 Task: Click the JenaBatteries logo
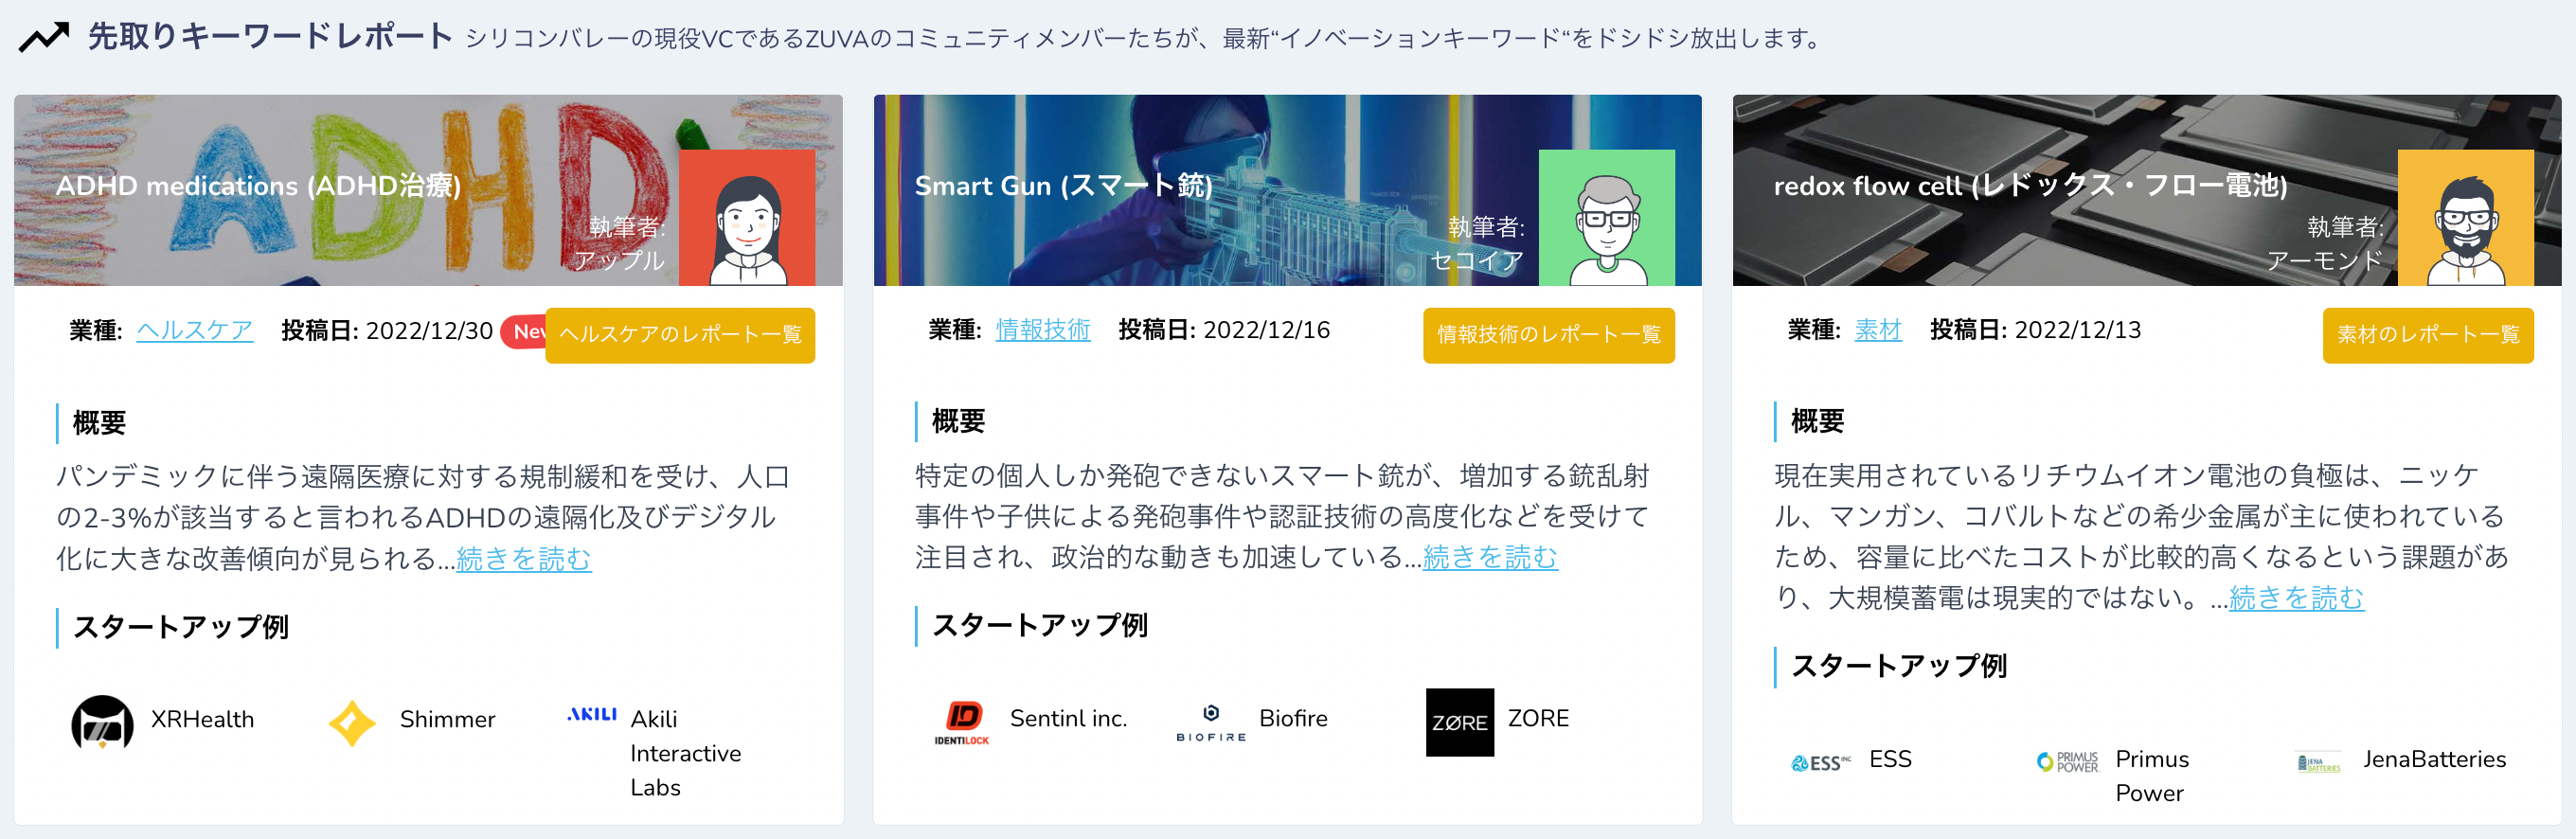tap(2318, 763)
